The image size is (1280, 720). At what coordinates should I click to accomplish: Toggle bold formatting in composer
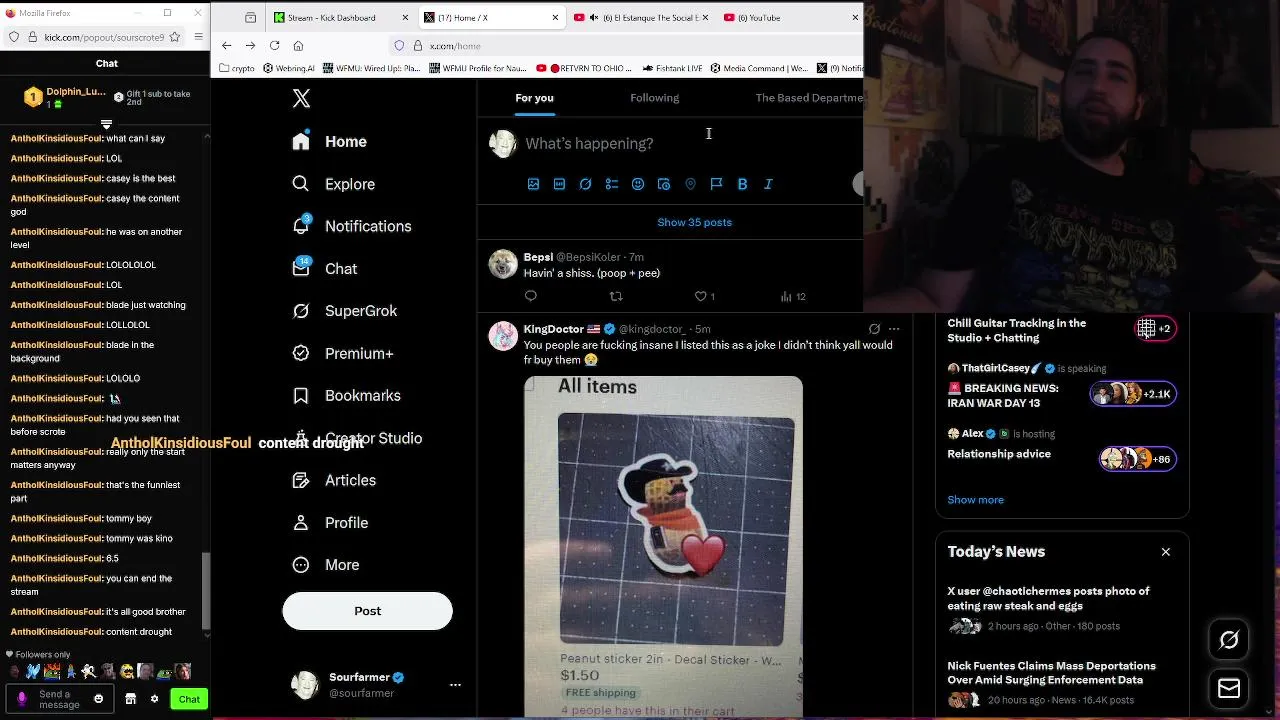click(742, 184)
